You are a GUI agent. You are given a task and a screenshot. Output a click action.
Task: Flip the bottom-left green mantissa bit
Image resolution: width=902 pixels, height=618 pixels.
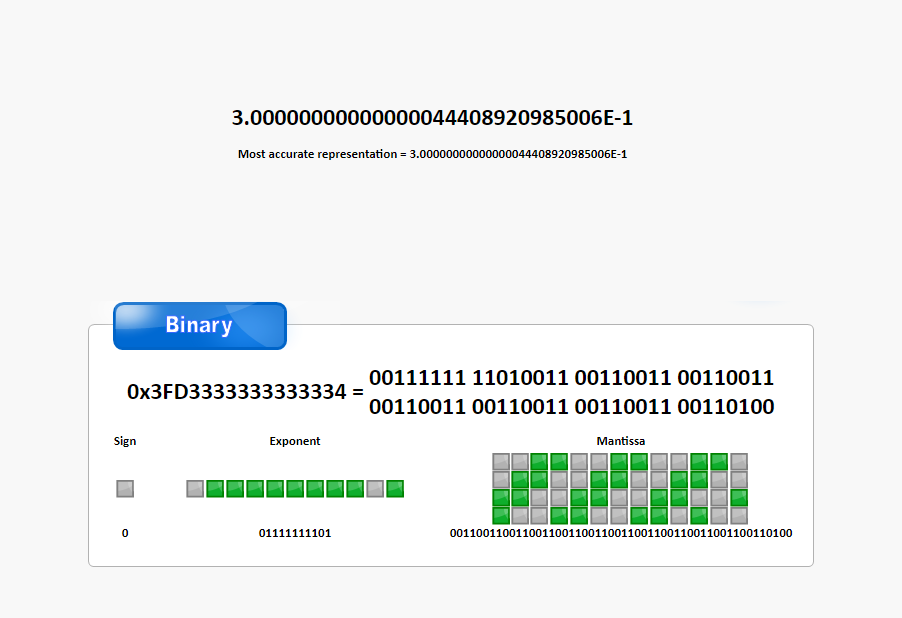tap(501, 516)
